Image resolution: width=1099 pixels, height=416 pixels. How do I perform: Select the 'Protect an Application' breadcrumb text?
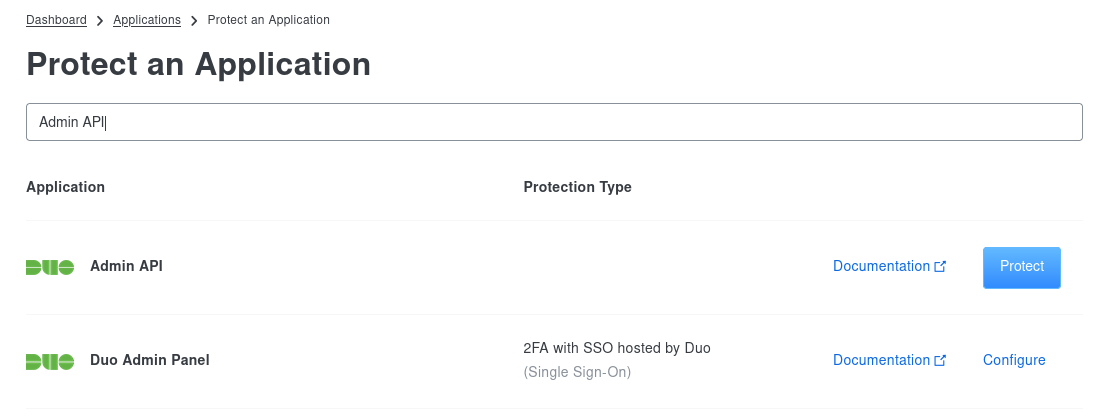point(268,20)
